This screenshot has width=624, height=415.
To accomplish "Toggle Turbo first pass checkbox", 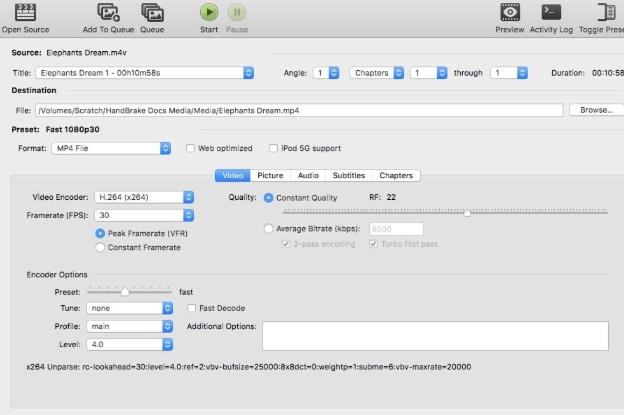I will click(373, 244).
